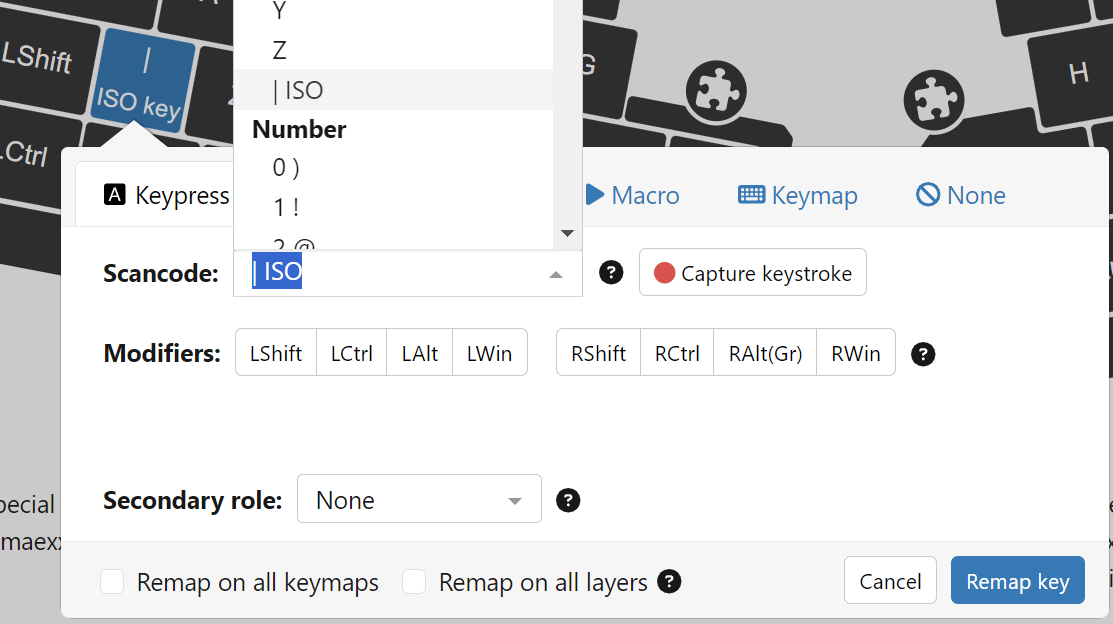The width and height of the screenshot is (1113, 624).
Task: Click help icon next to Secondary role
Action: [568, 500]
